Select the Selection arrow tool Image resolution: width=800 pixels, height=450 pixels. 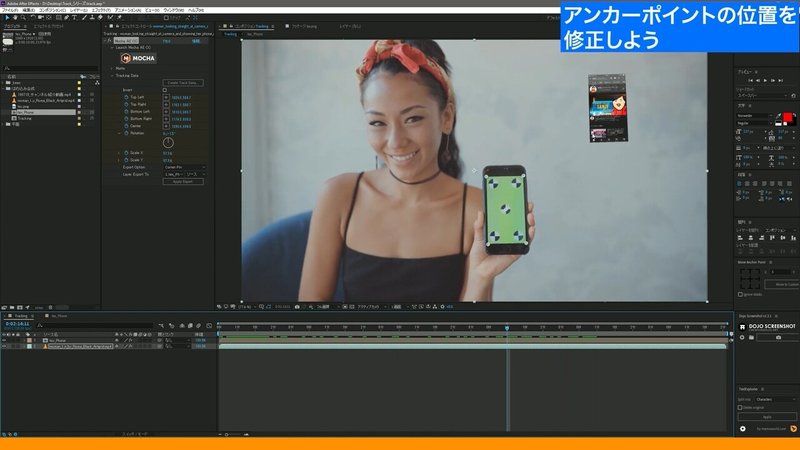(x=7, y=17)
